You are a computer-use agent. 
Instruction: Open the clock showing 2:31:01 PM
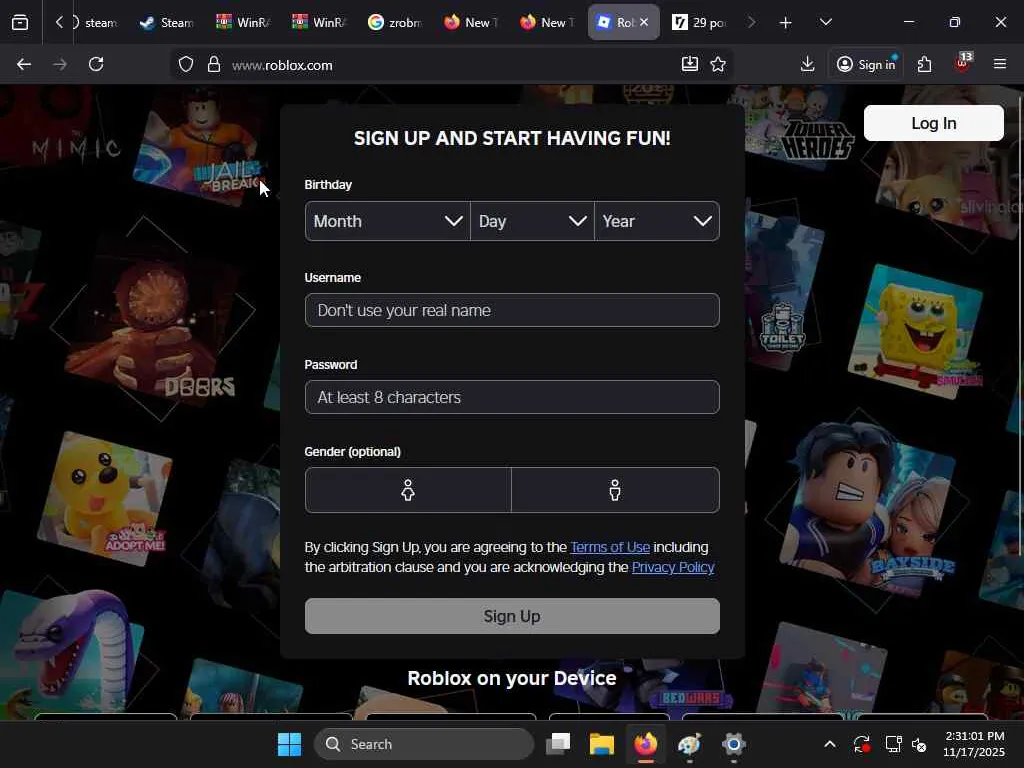click(x=974, y=744)
